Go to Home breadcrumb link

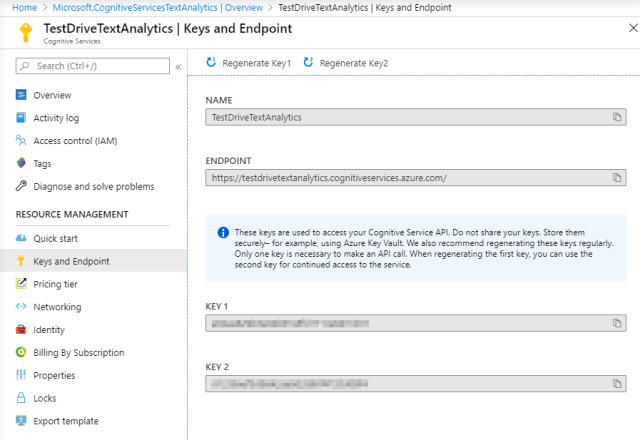pos(24,7)
